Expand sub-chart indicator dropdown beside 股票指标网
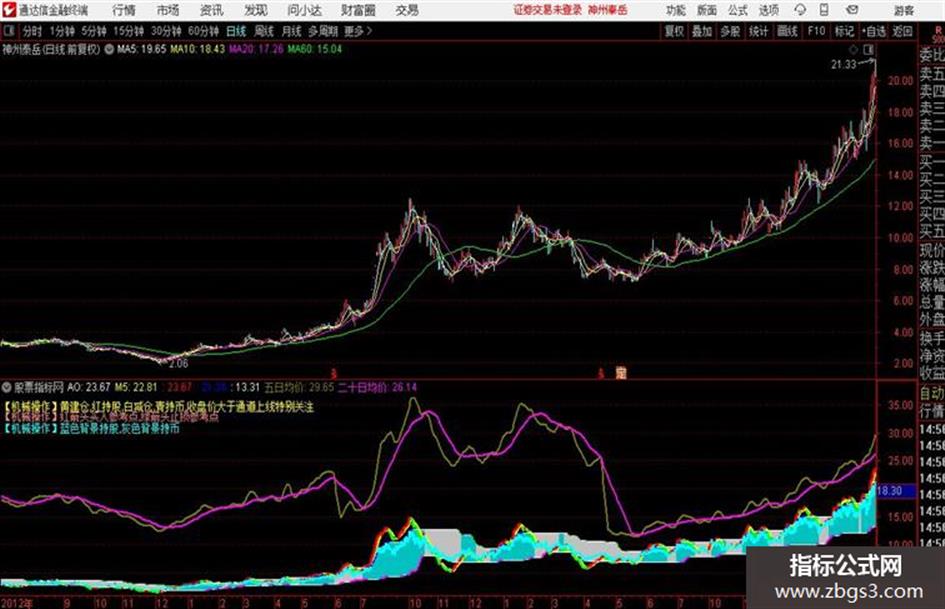This screenshot has width=945, height=609. click(x=7, y=387)
